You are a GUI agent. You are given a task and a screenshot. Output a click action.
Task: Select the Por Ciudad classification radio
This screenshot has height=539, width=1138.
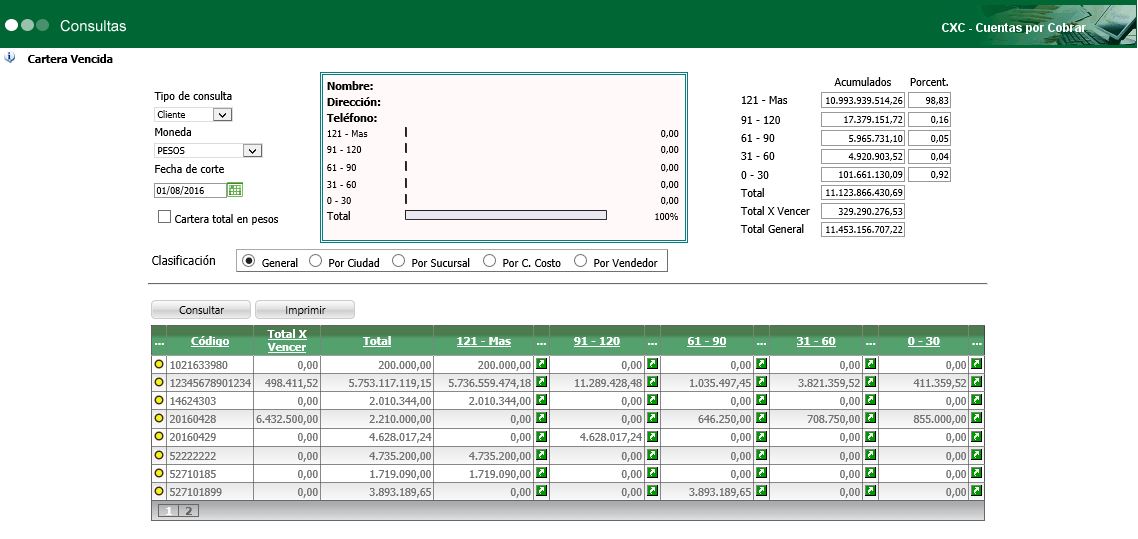315,262
